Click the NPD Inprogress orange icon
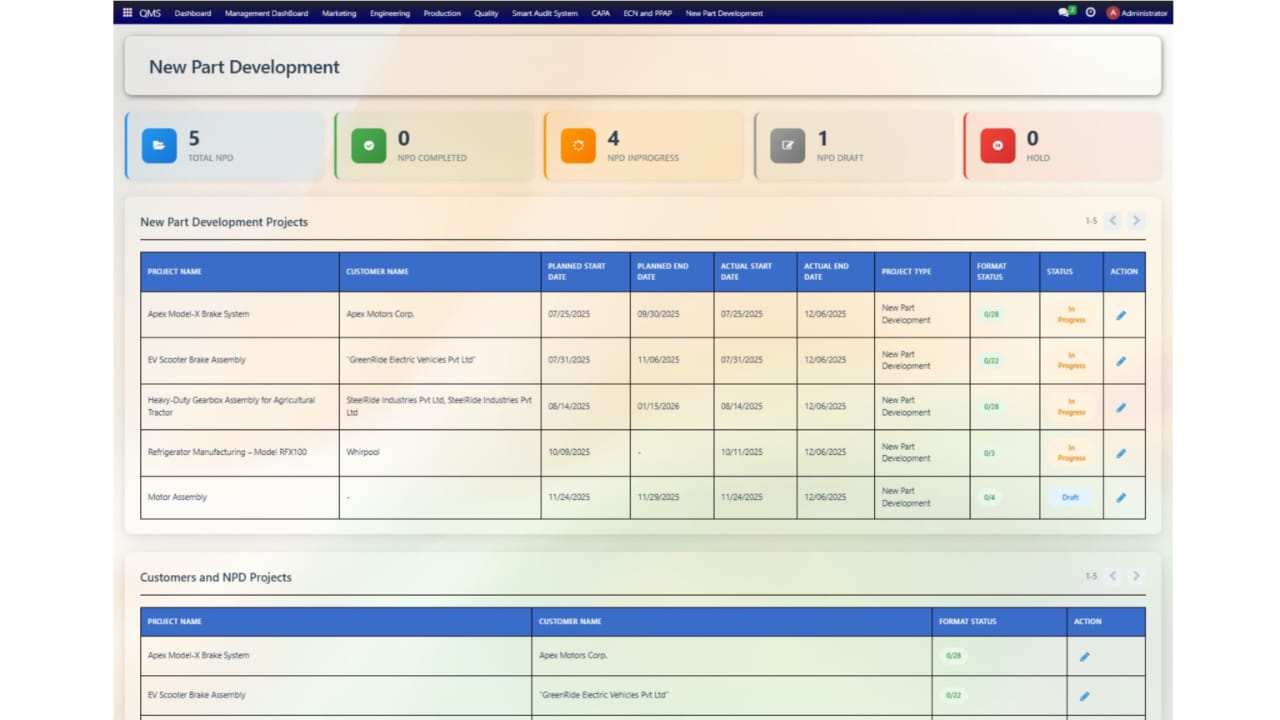This screenshot has width=1280, height=720. [x=578, y=146]
